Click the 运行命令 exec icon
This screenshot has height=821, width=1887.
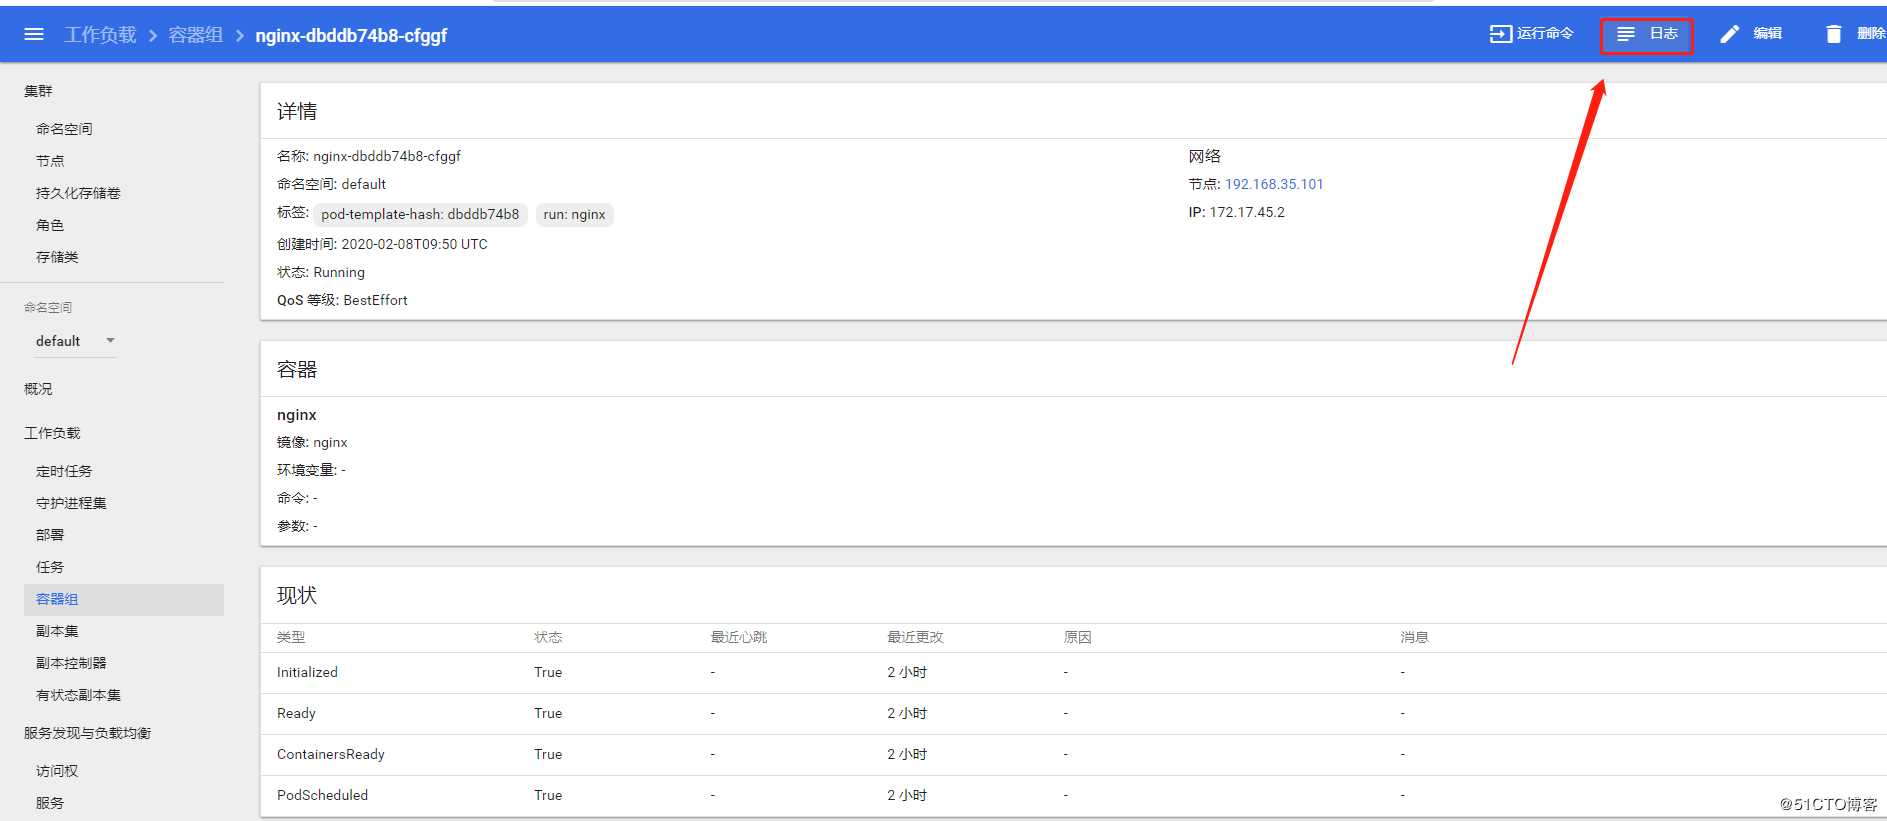(x=1501, y=34)
